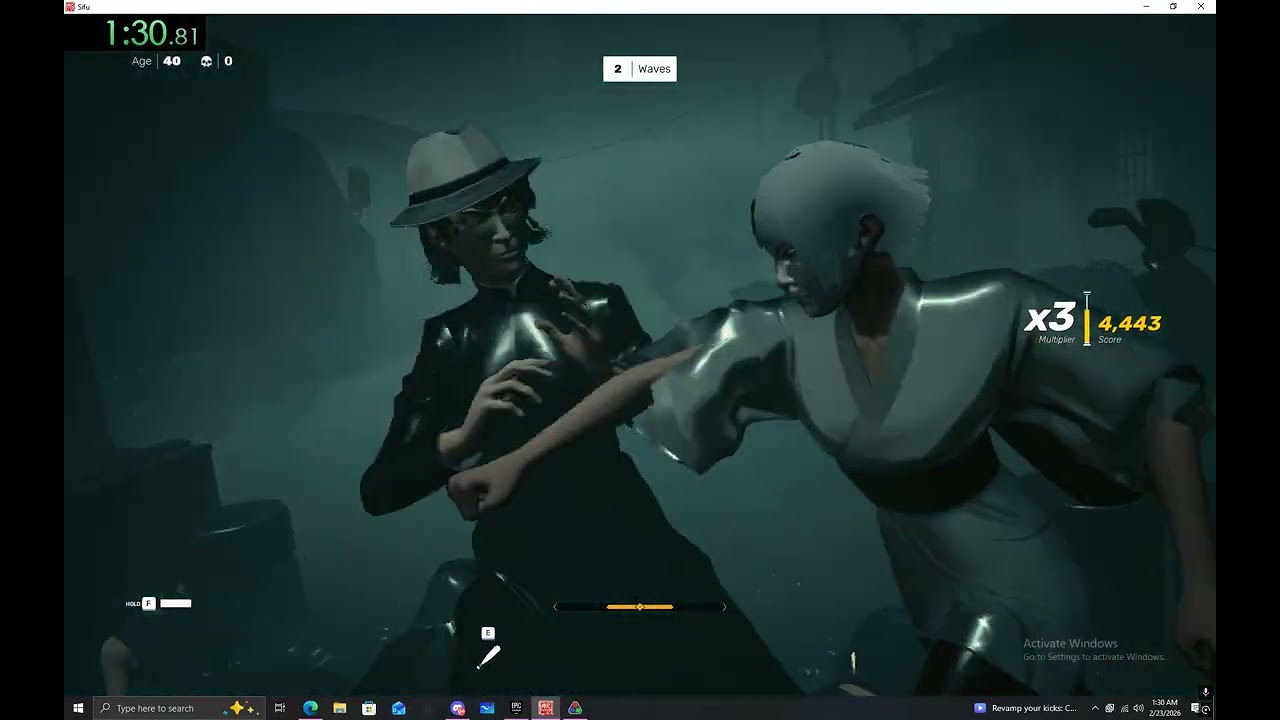
Task: Open Task View on the taskbar
Action: point(280,708)
